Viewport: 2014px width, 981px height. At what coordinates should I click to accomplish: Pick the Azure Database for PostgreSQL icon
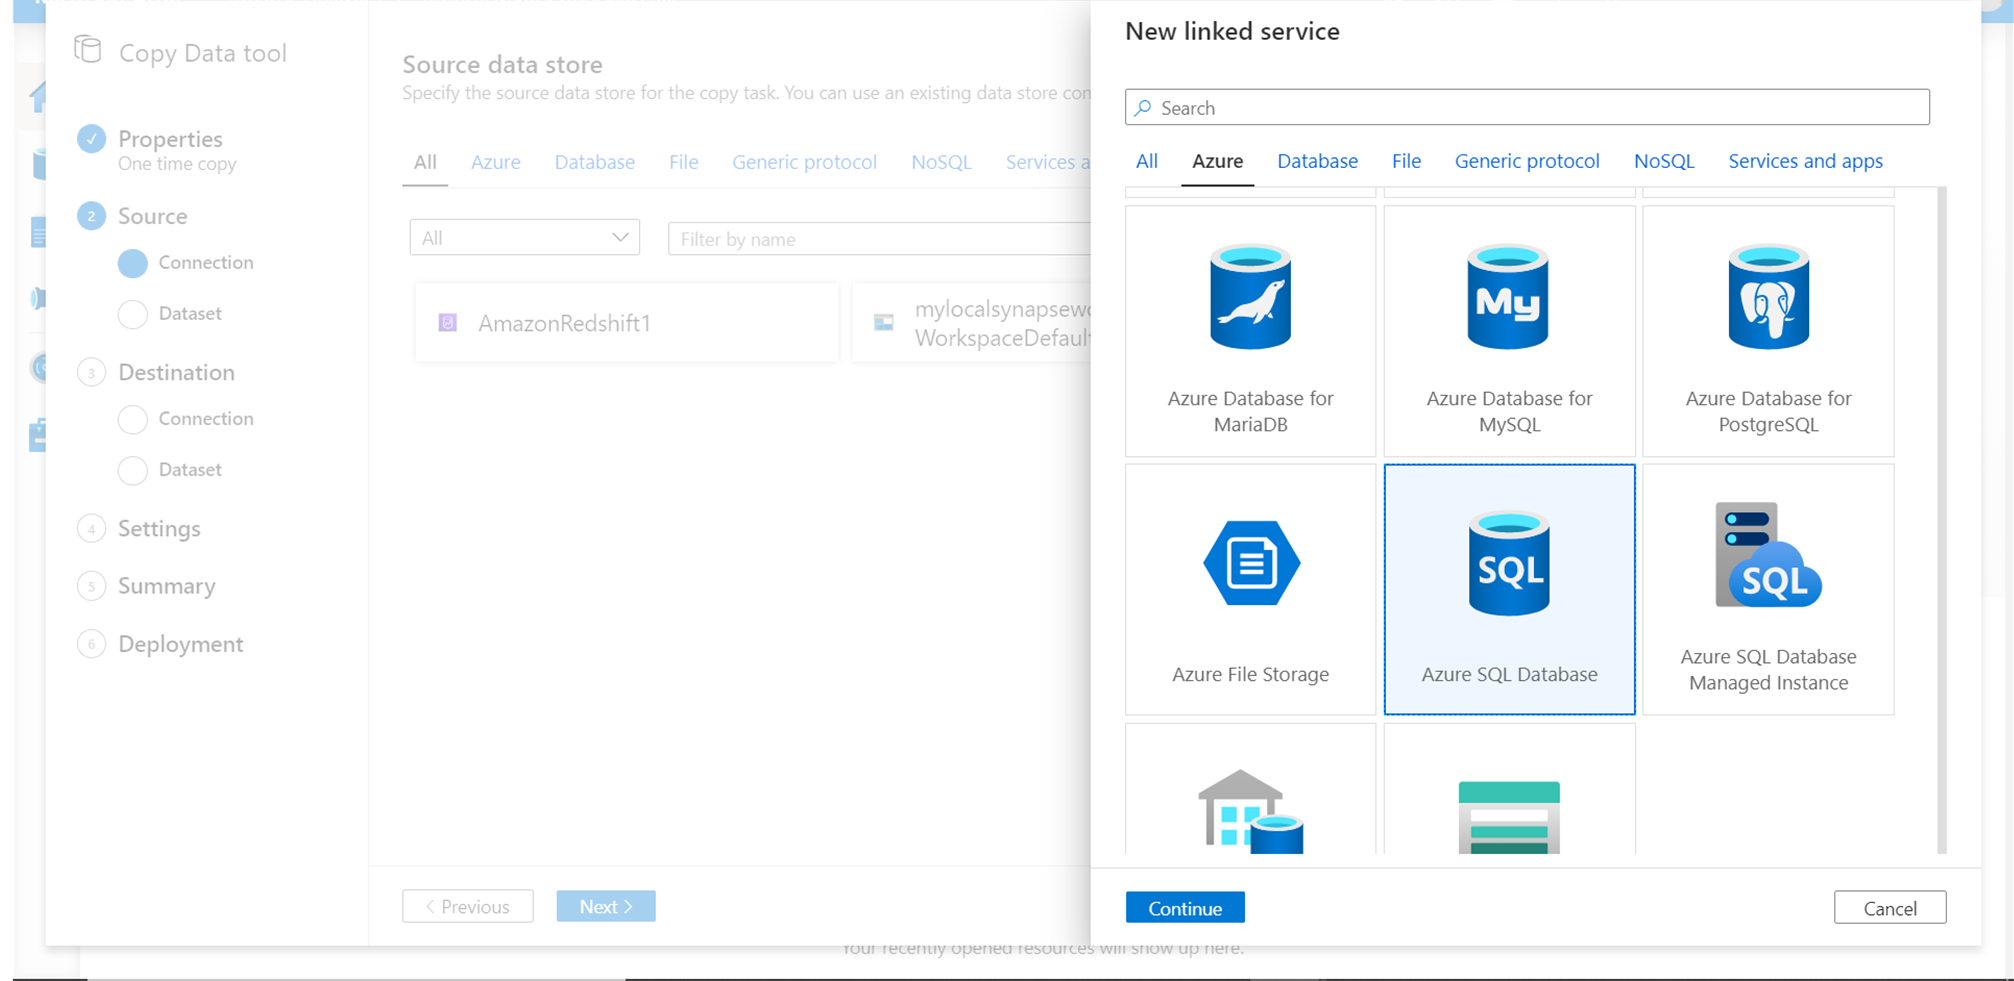(1768, 297)
